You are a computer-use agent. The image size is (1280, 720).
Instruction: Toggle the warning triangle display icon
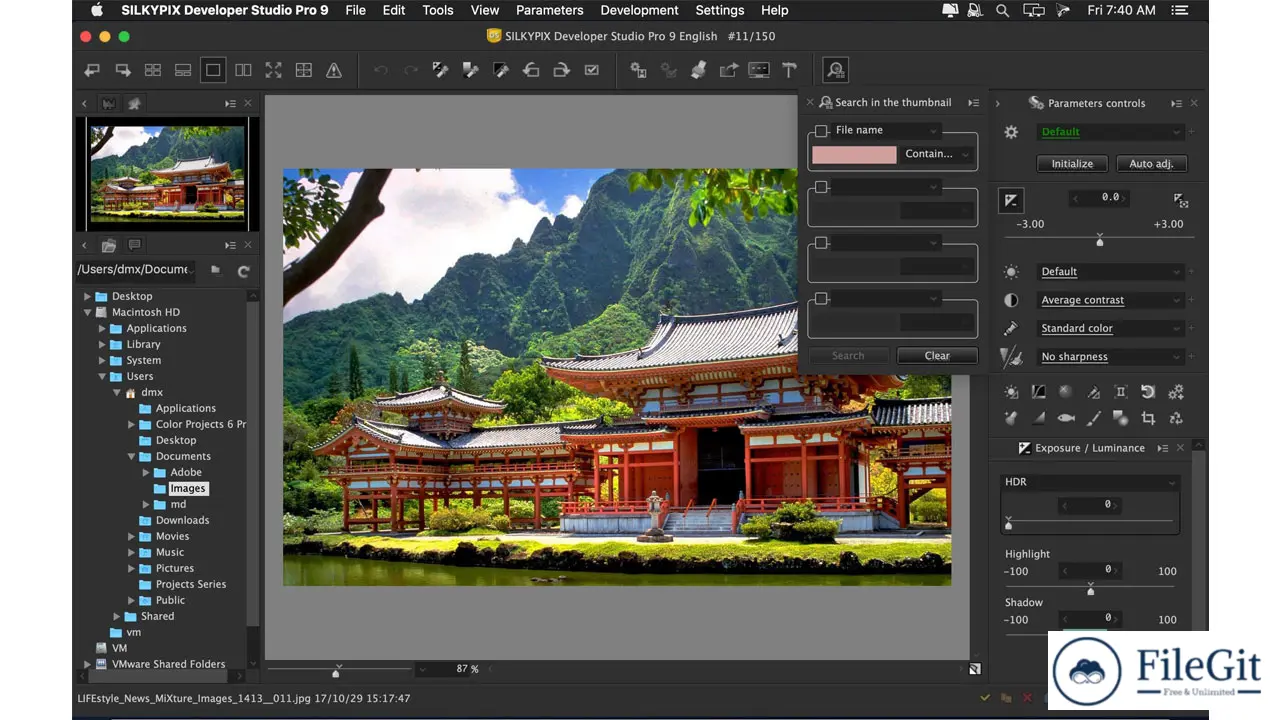334,70
